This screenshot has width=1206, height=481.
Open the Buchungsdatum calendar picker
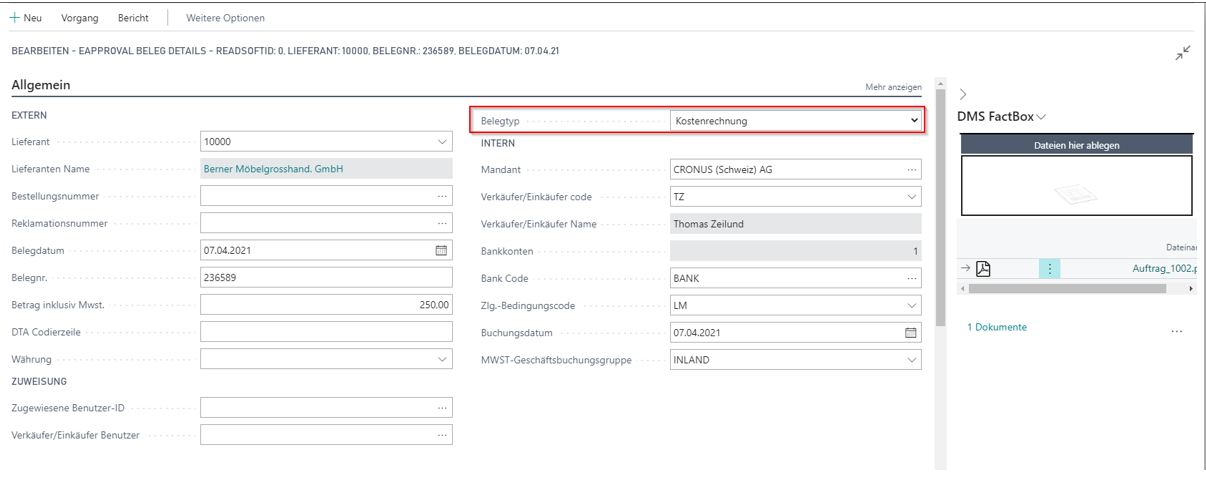910,332
